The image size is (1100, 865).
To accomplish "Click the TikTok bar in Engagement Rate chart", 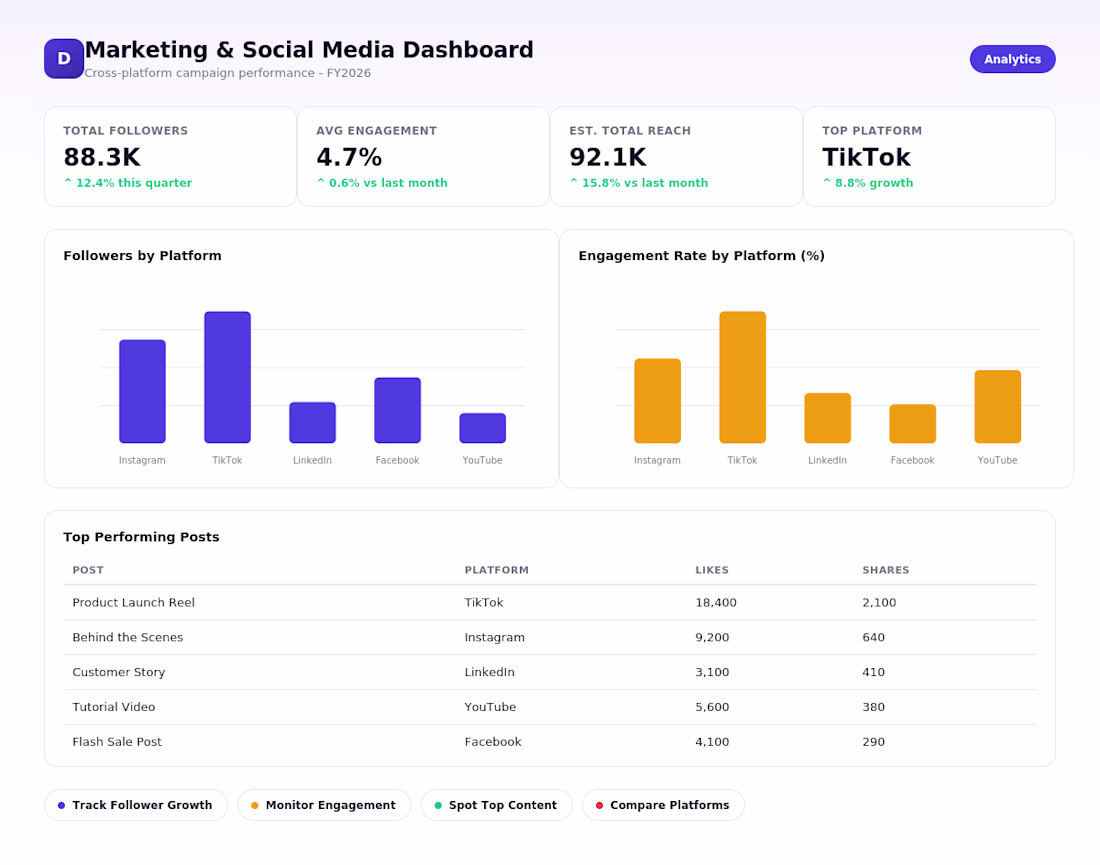I will pos(742,377).
